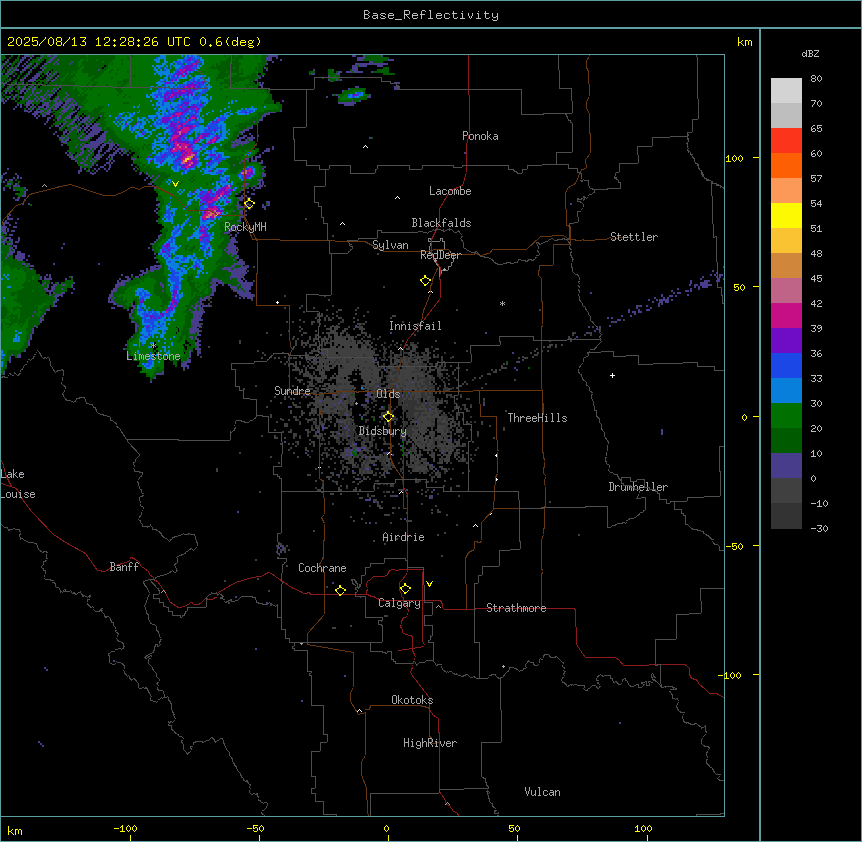This screenshot has height=842, width=862.
Task: Click the Stettler city label
Action: tap(634, 237)
